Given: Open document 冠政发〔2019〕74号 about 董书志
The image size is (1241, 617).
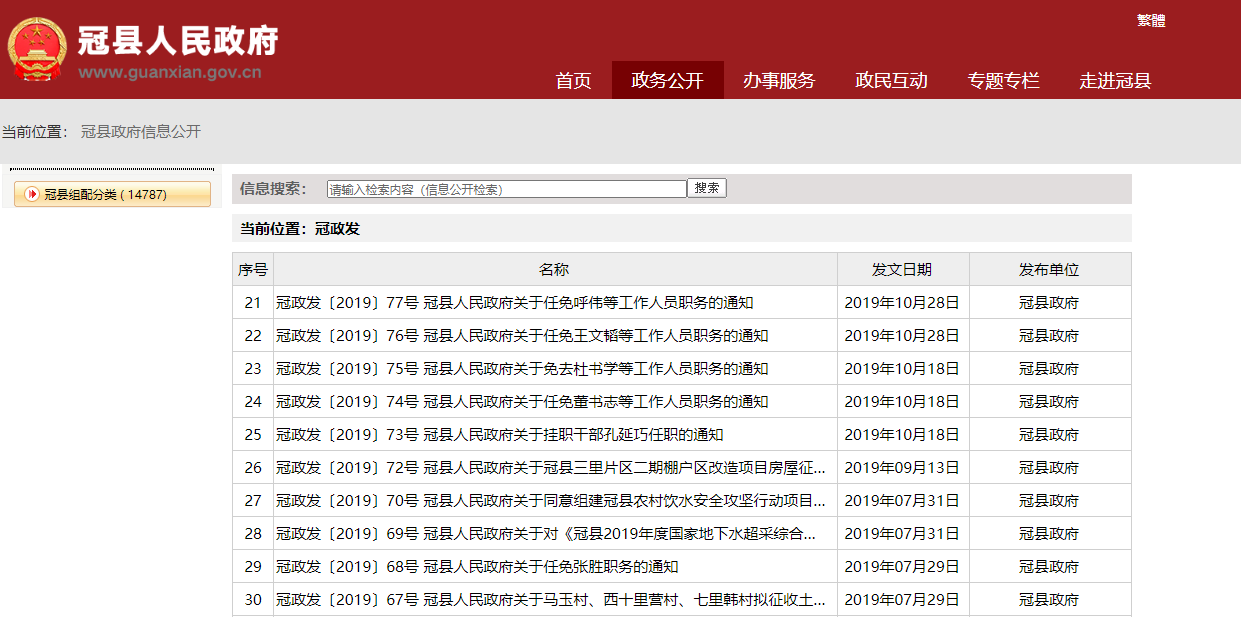Looking at the screenshot, I should pos(522,401).
